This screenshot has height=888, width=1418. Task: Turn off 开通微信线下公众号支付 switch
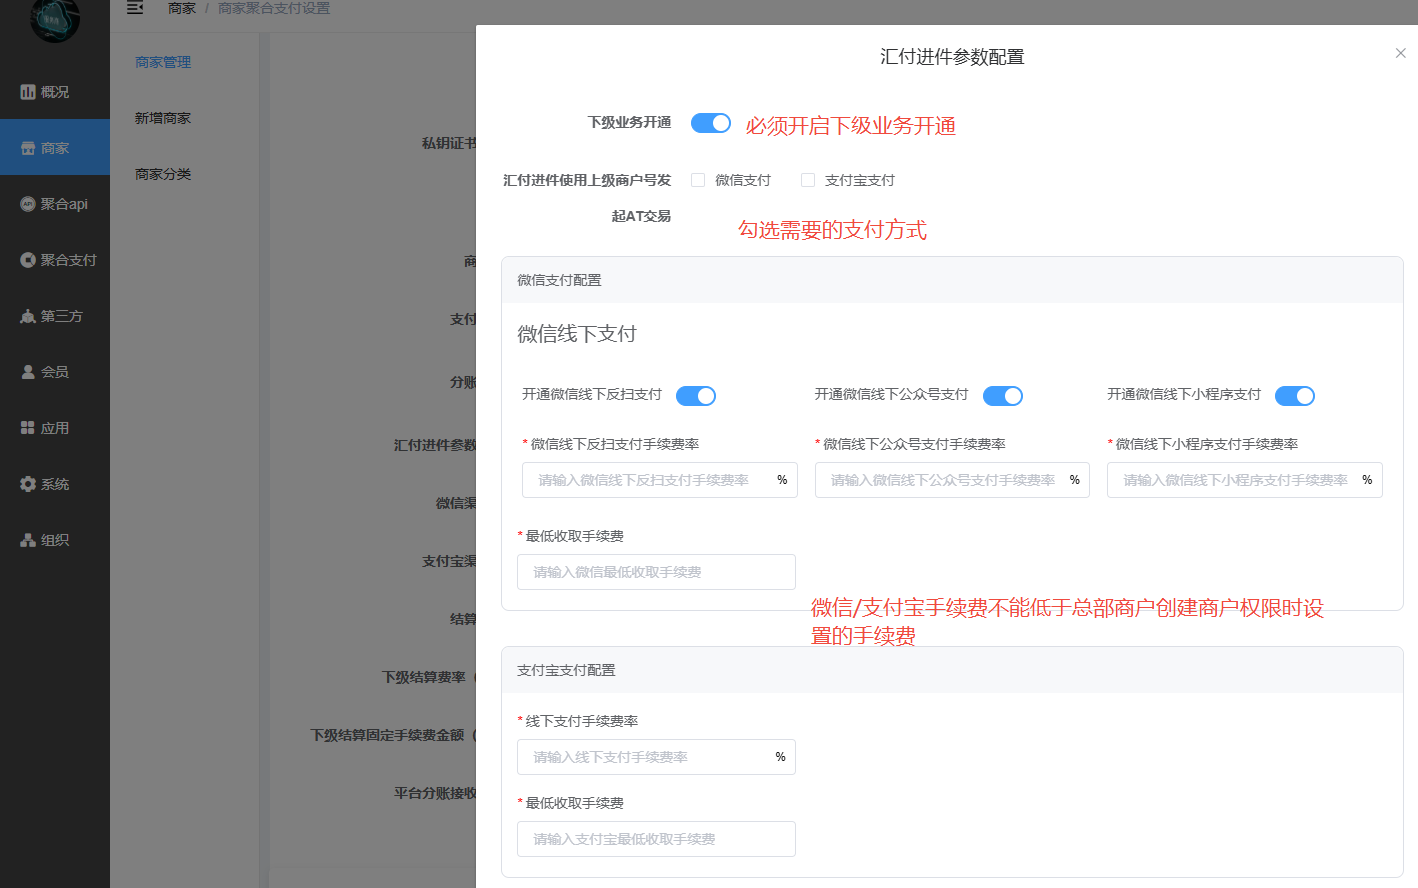[1002, 396]
